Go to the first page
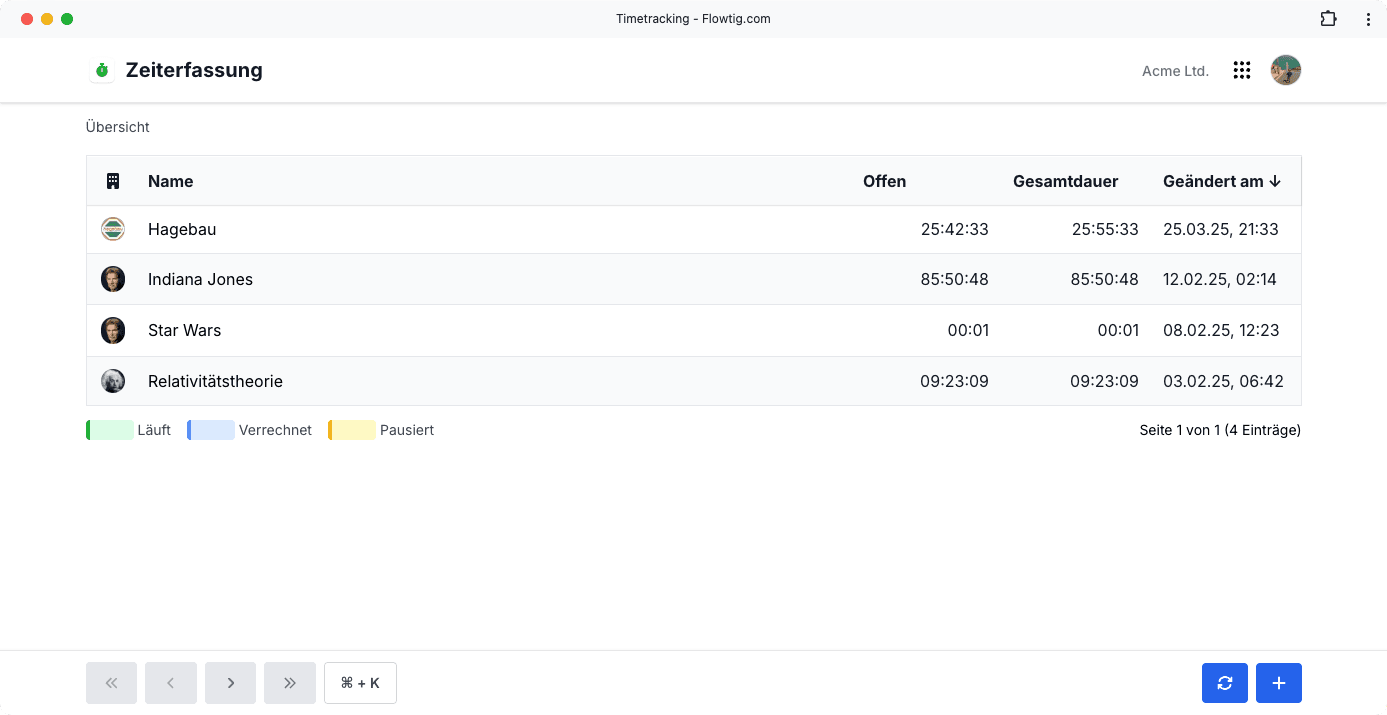The height and width of the screenshot is (715, 1387). pyautogui.click(x=111, y=683)
